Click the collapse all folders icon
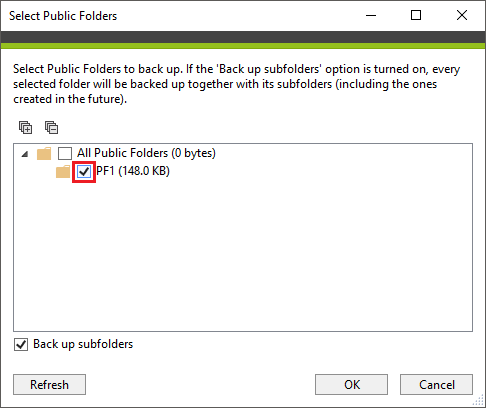 (51, 127)
